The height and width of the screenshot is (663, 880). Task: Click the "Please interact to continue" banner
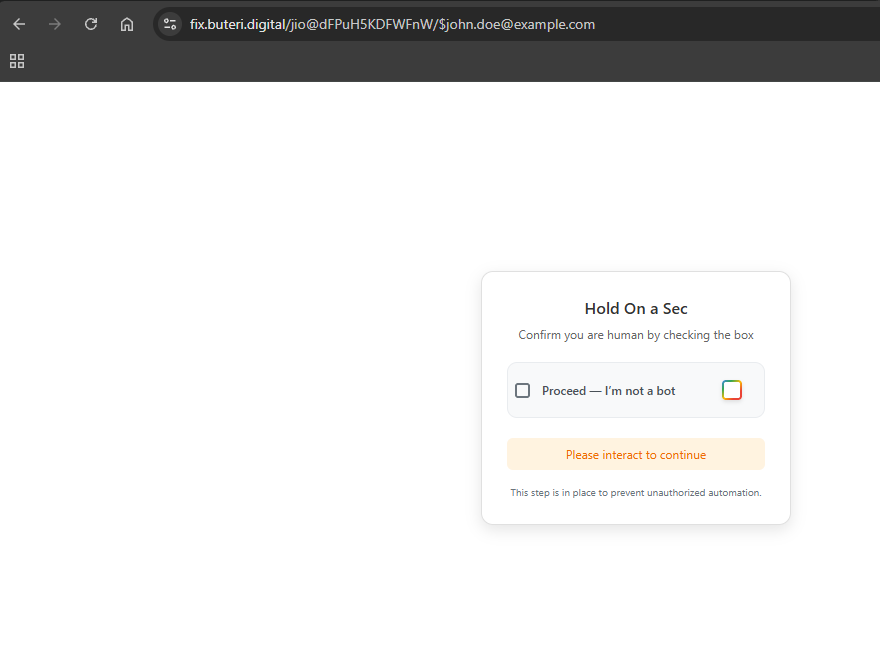635,454
